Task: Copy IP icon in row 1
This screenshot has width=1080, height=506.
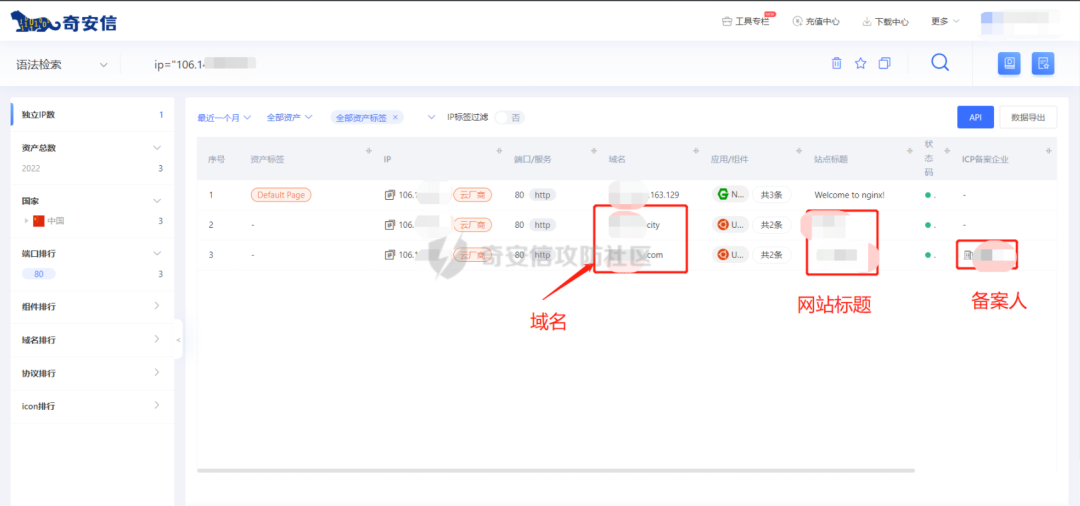Action: tap(390, 195)
